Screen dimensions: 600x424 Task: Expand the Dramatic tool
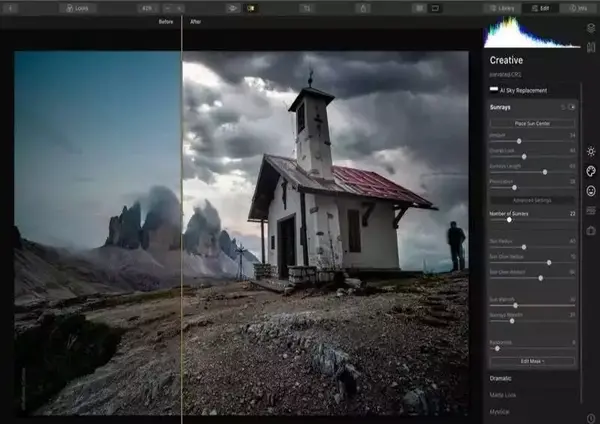pos(500,378)
